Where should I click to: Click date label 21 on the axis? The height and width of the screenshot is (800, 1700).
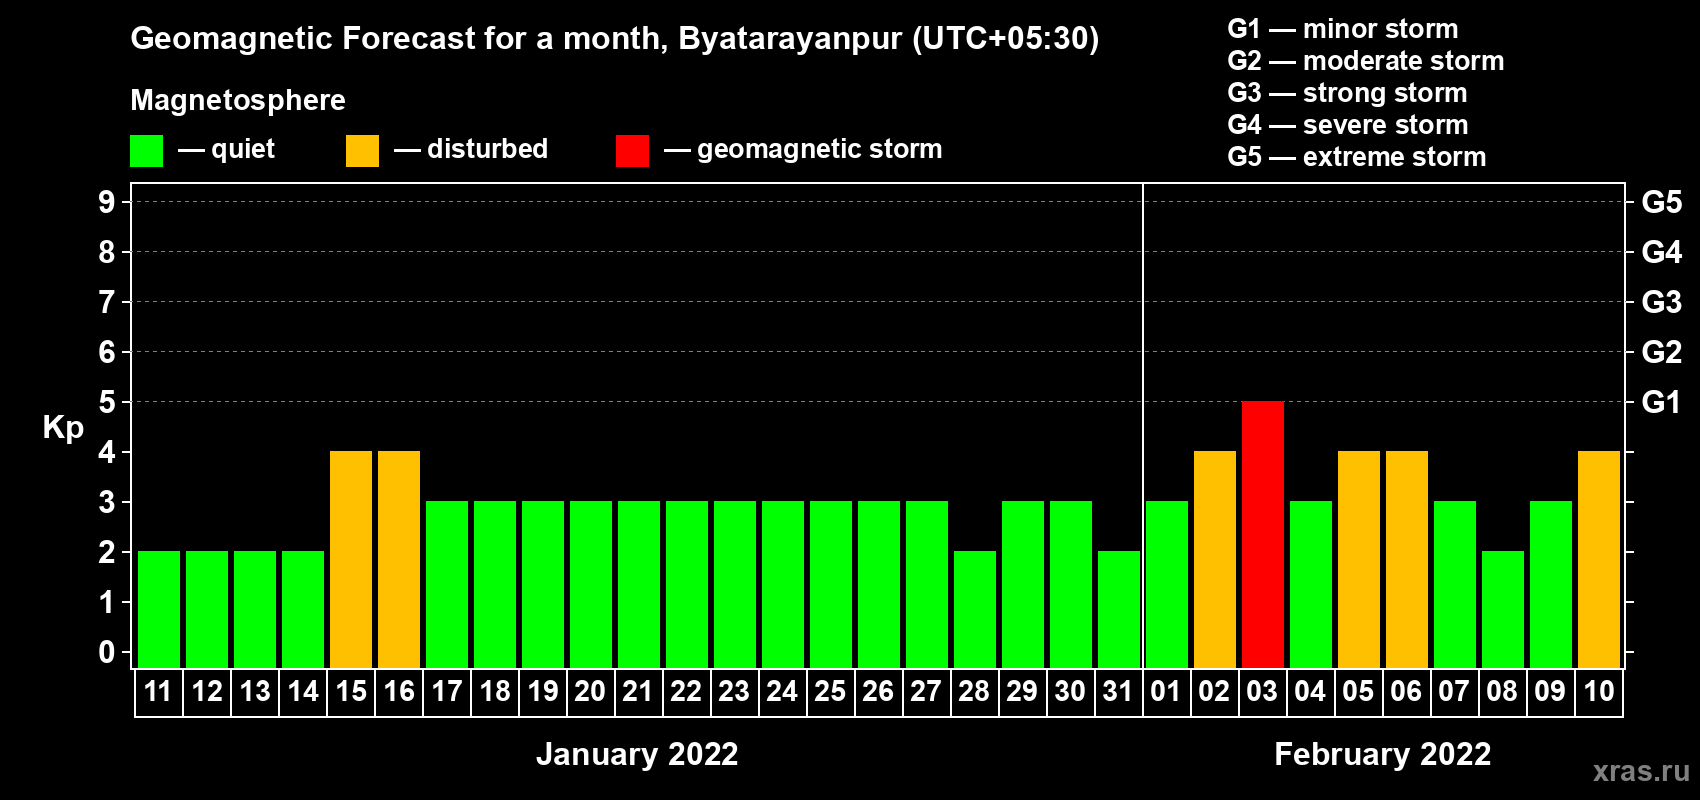tap(639, 692)
